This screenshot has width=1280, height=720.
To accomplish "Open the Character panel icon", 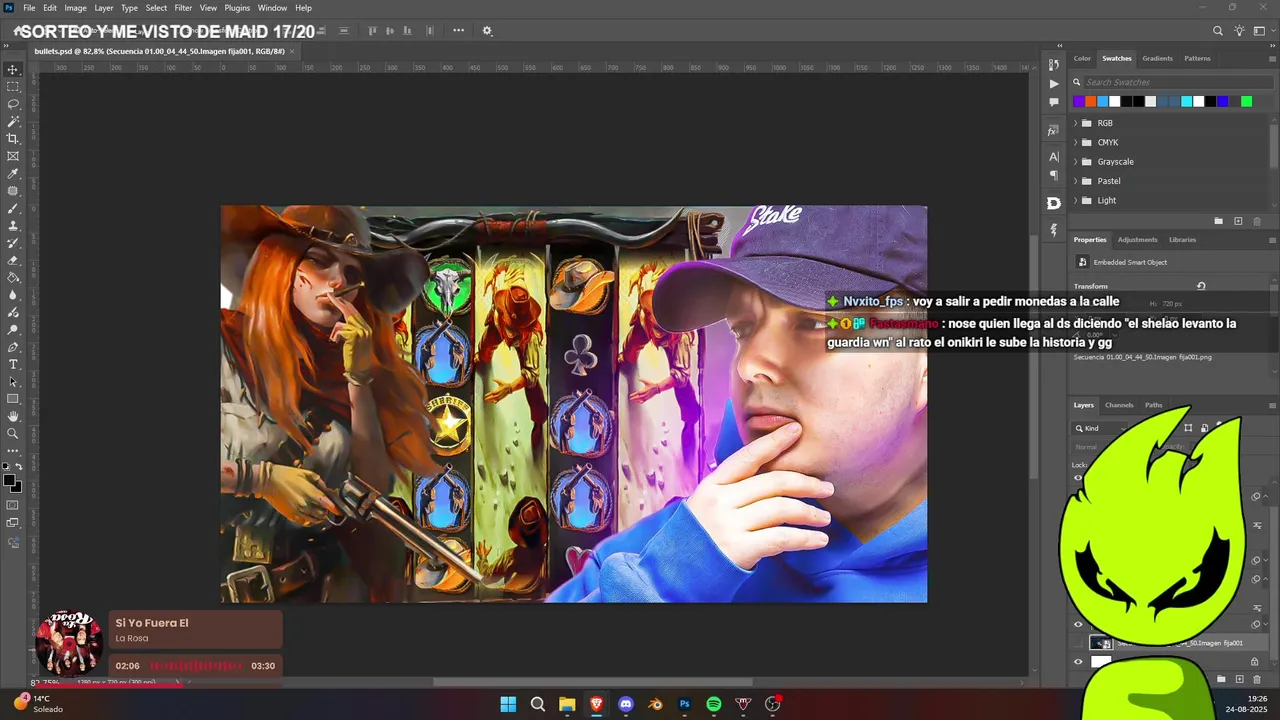I will click(x=1053, y=157).
